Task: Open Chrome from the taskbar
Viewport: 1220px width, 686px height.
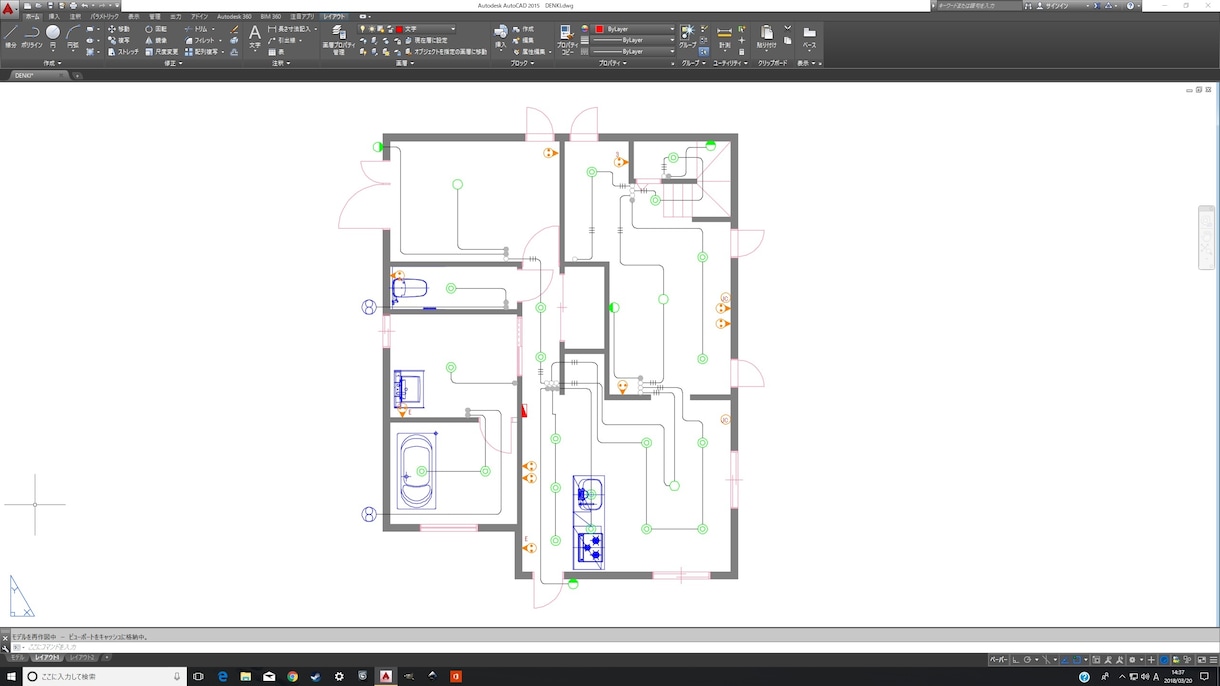Action: pos(292,676)
